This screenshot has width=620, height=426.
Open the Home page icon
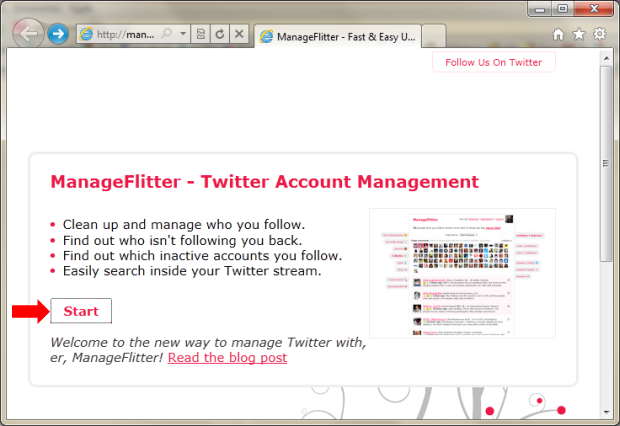click(x=558, y=34)
